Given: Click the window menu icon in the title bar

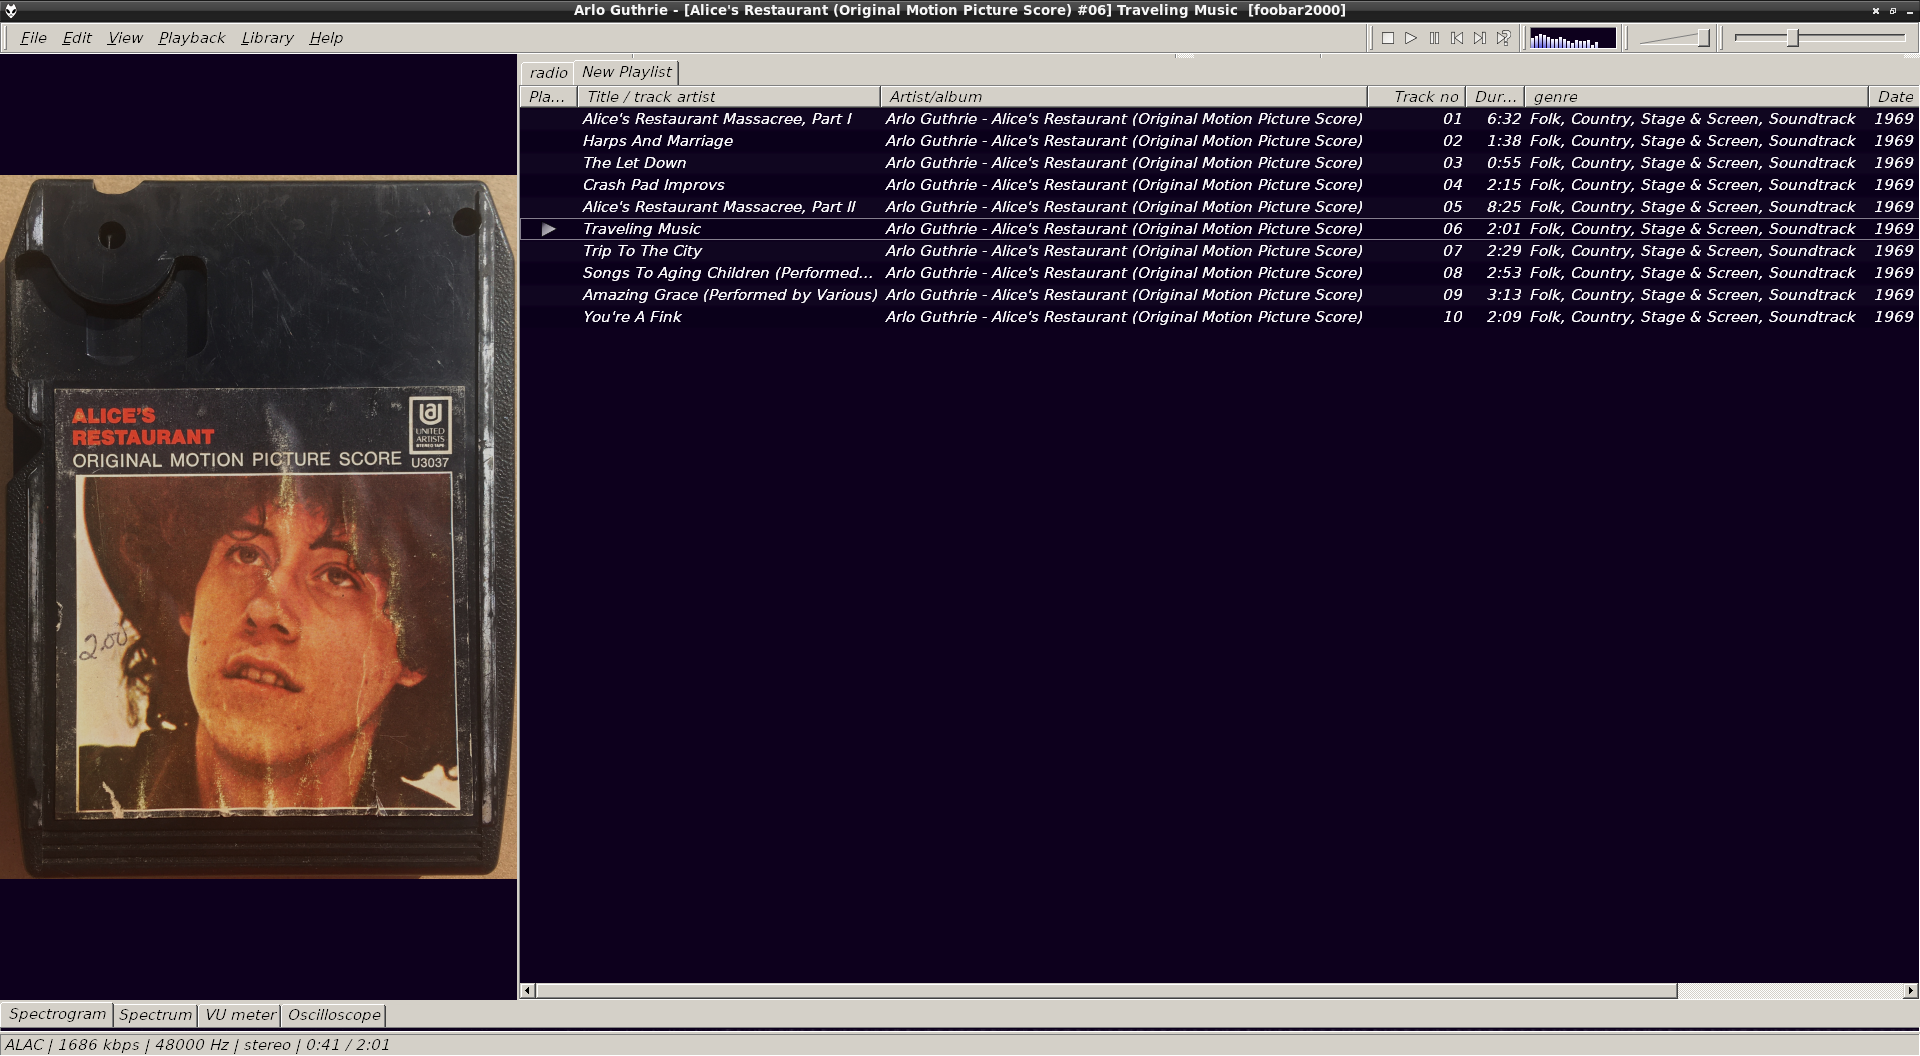Looking at the screenshot, I should tap(11, 10).
